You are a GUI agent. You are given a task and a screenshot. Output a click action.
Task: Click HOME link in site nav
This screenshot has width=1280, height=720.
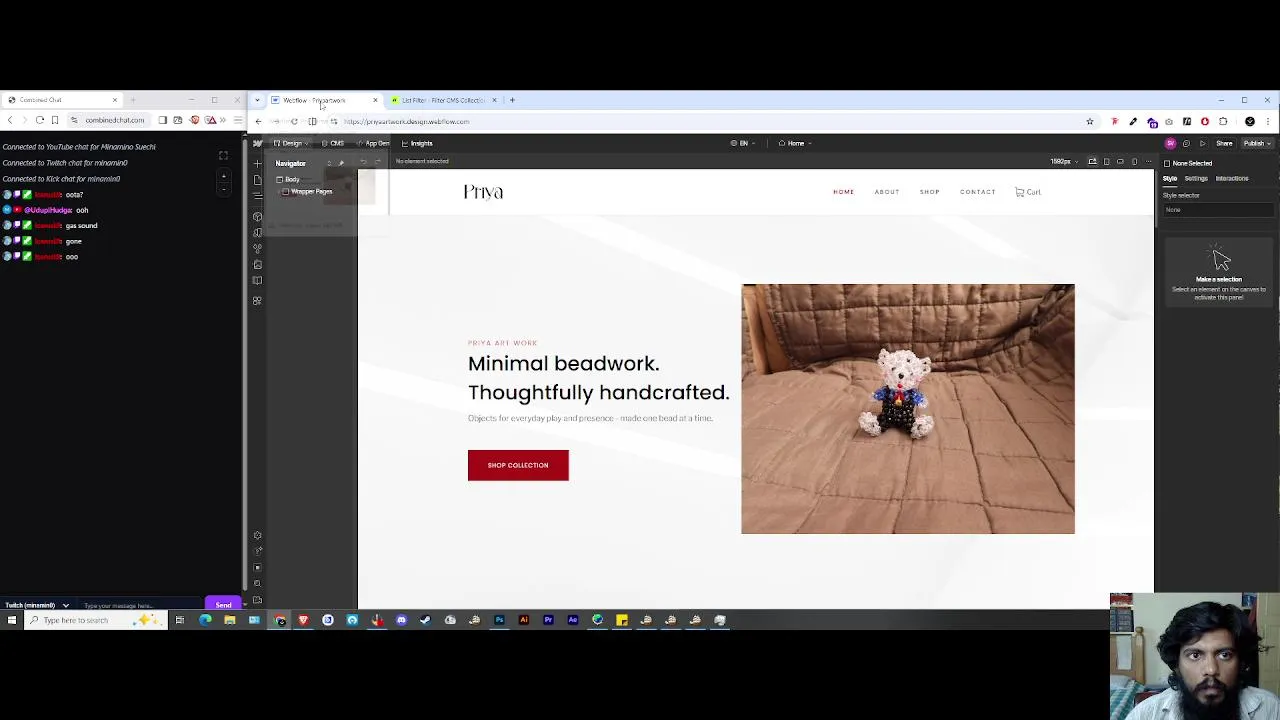tap(843, 192)
